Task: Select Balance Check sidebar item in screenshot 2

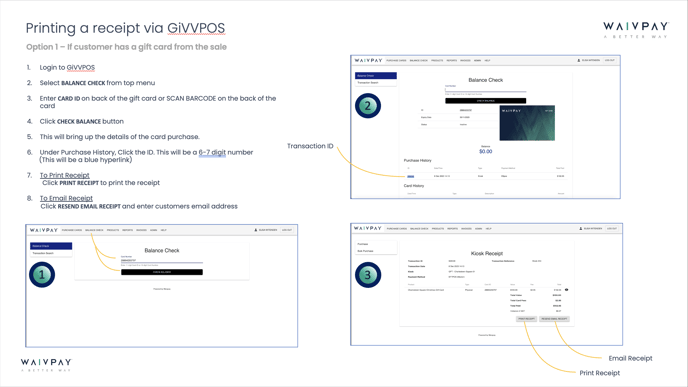Action: coord(376,75)
